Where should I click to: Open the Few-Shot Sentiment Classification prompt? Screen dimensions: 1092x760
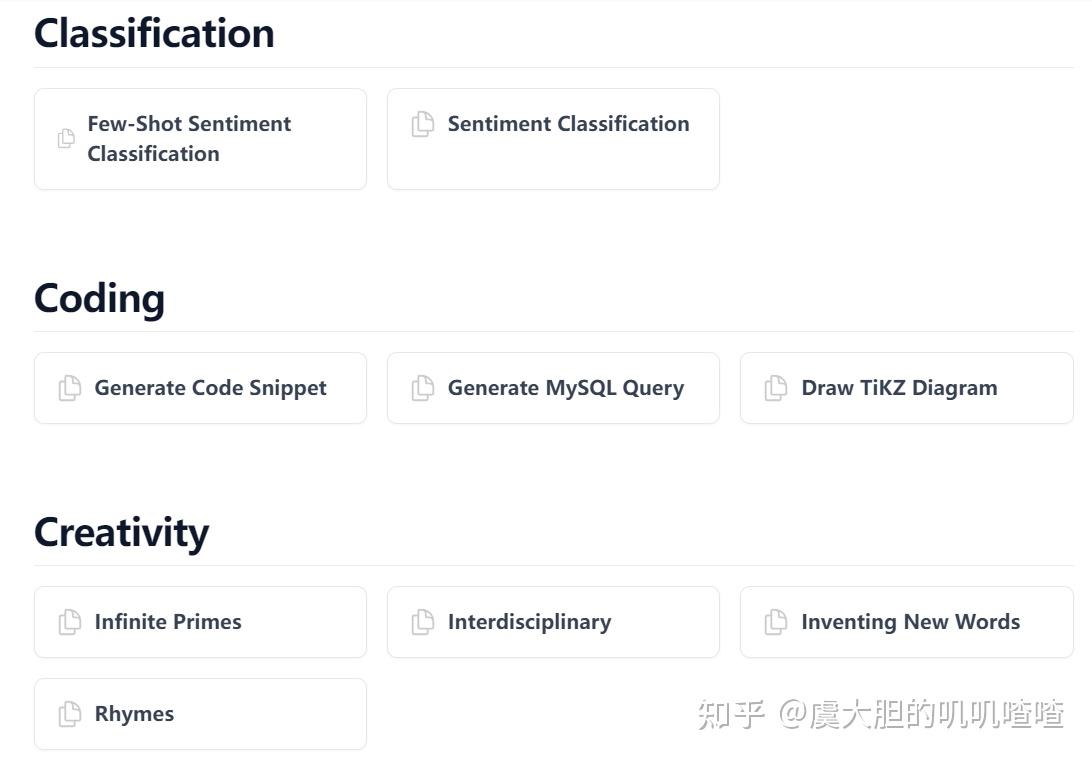coord(200,139)
